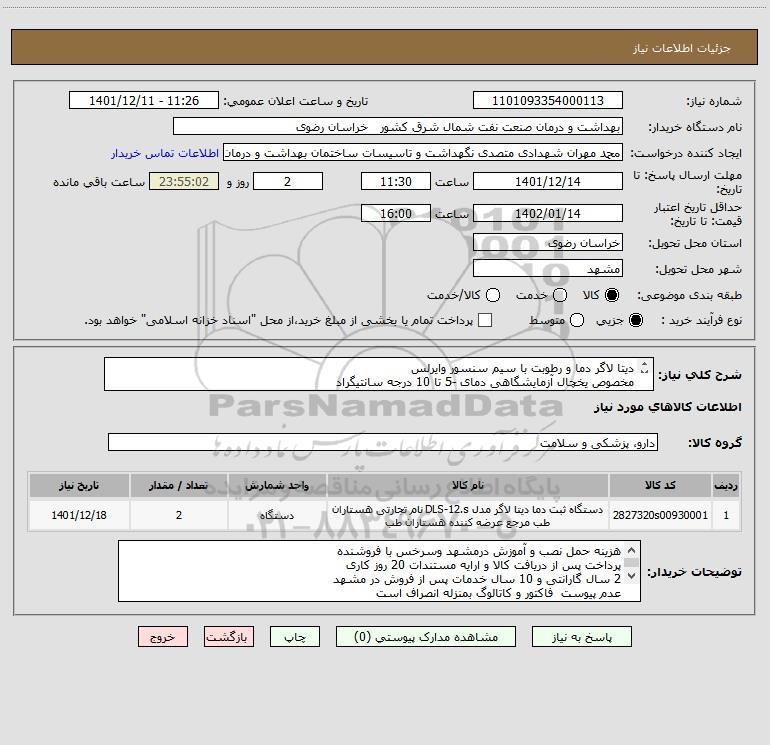This screenshot has width=770, height=745.
Task: Click days remaining field showing 2
Action: click(288, 181)
